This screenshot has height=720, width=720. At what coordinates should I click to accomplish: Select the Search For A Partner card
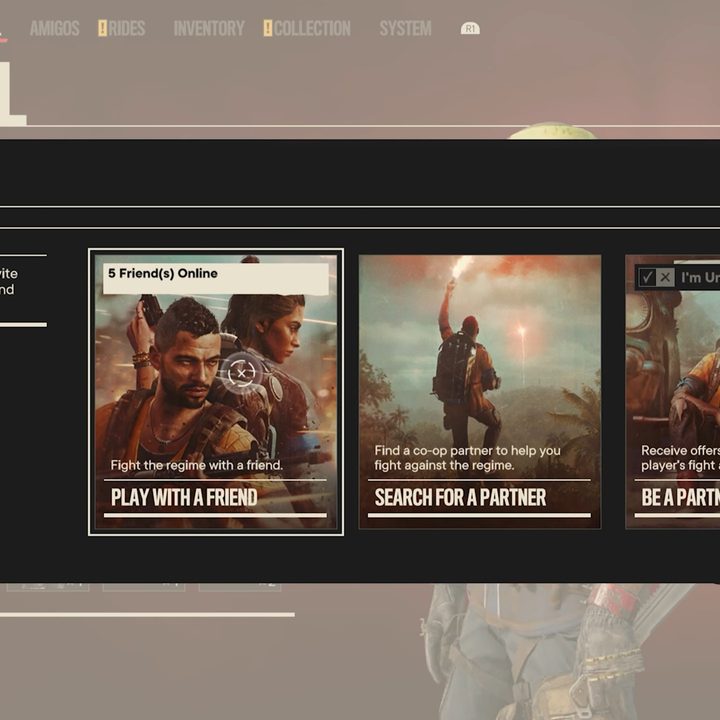click(480, 392)
